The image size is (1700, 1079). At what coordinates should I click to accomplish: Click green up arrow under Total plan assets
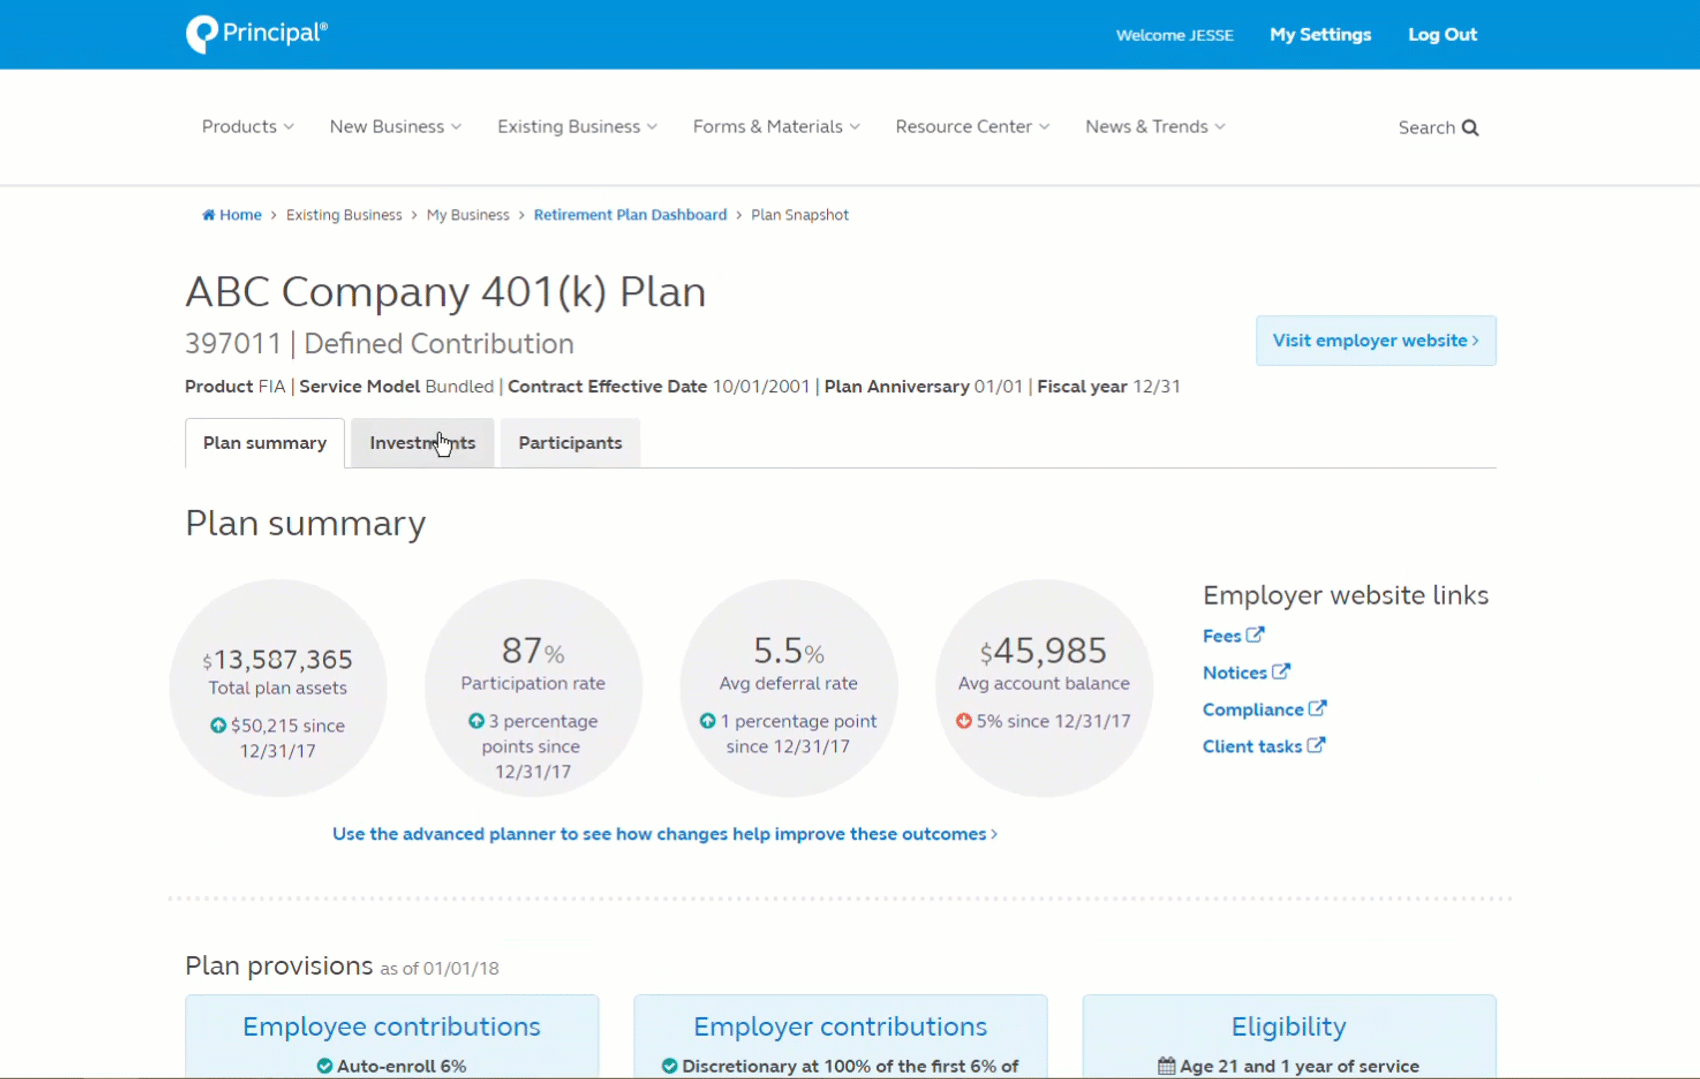[x=218, y=726]
